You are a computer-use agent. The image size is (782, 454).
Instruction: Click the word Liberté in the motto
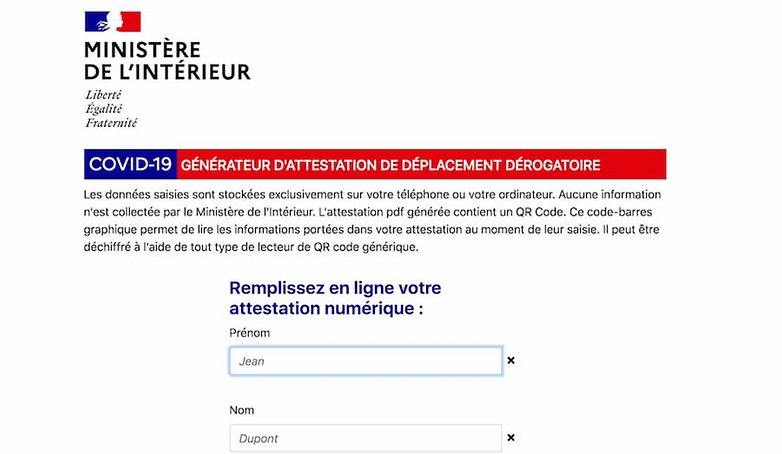pos(103,94)
